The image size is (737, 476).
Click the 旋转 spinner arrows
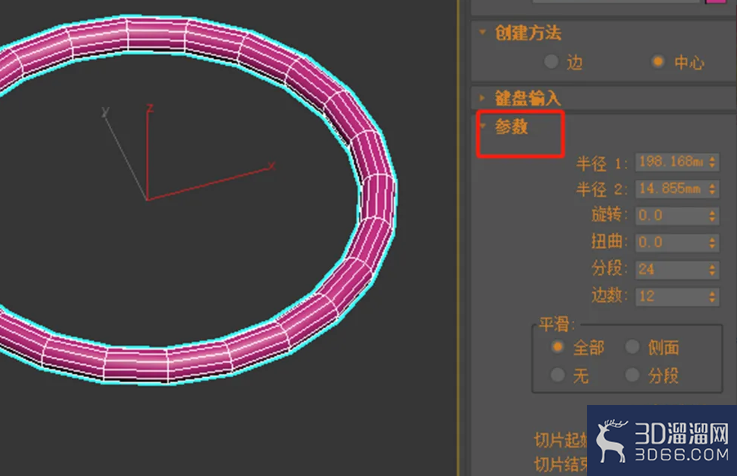[713, 216]
